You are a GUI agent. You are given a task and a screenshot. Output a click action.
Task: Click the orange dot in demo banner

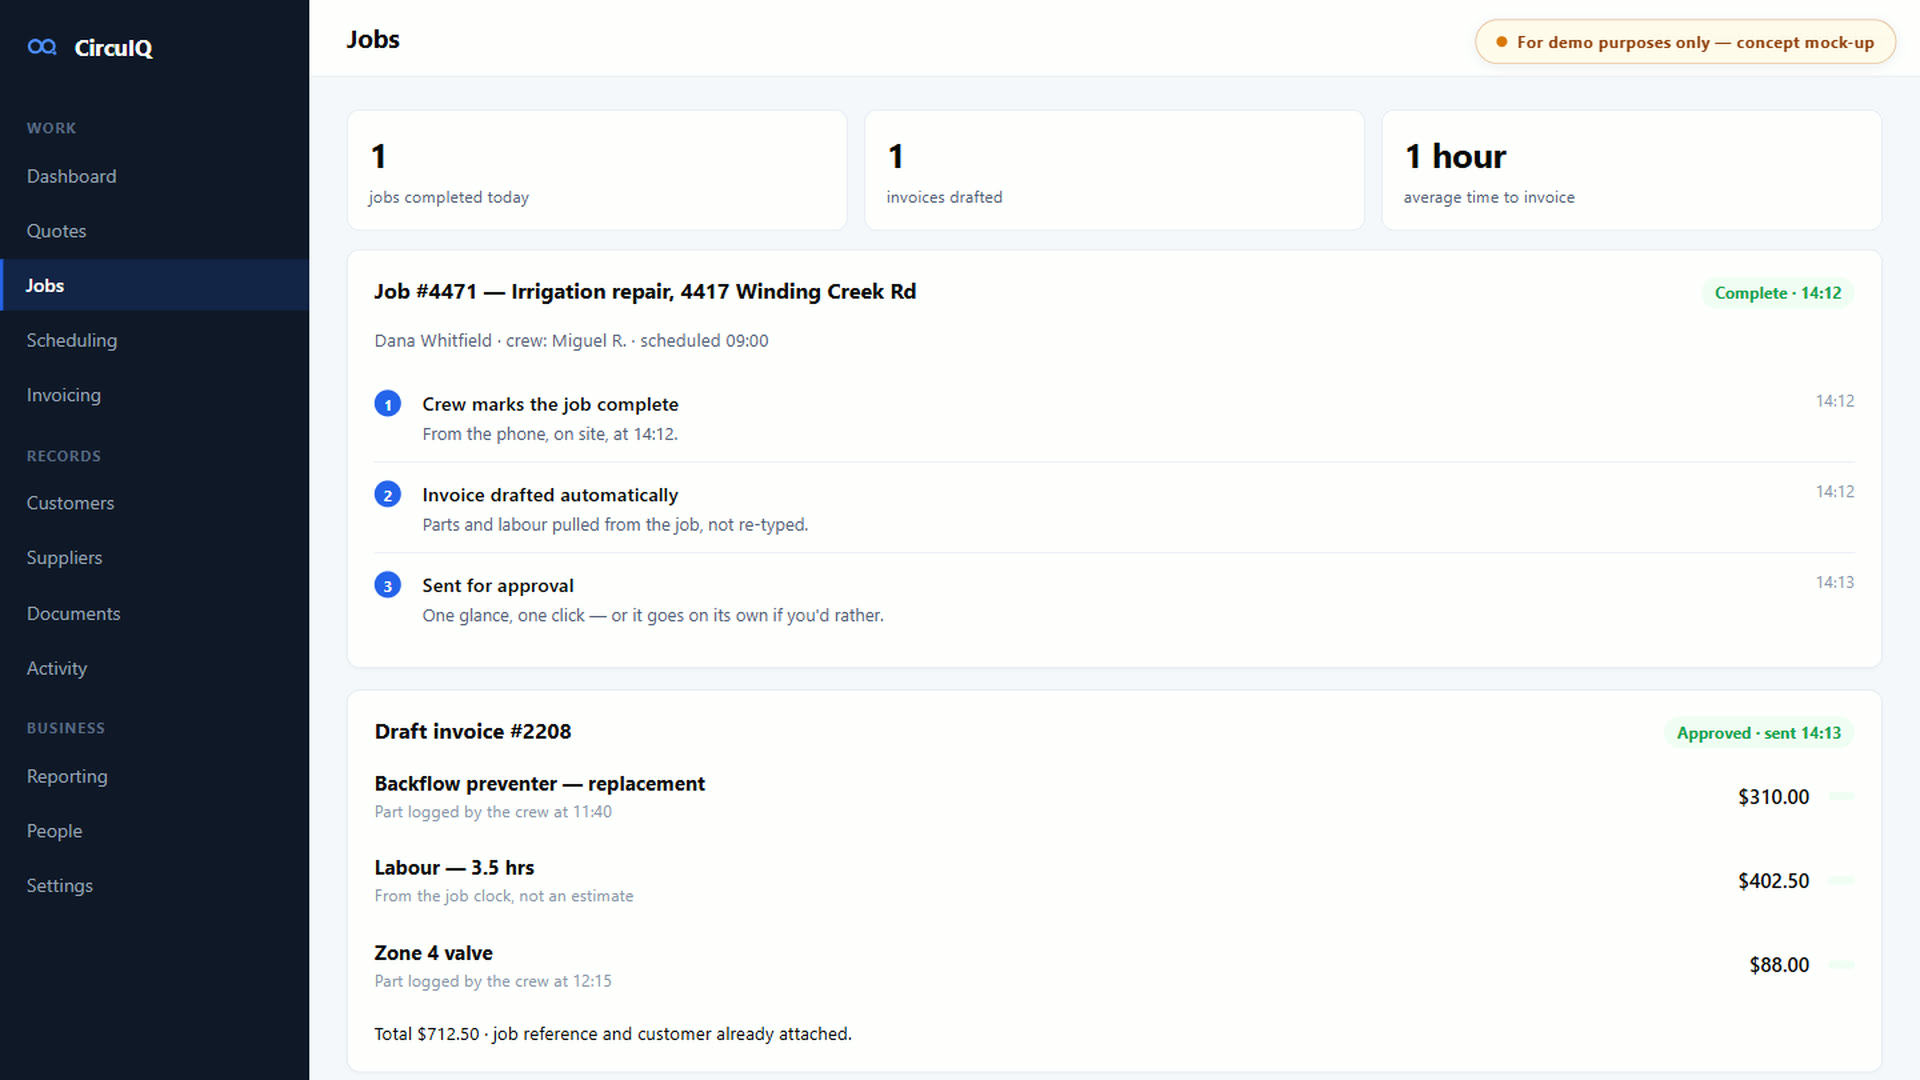[x=1501, y=42]
